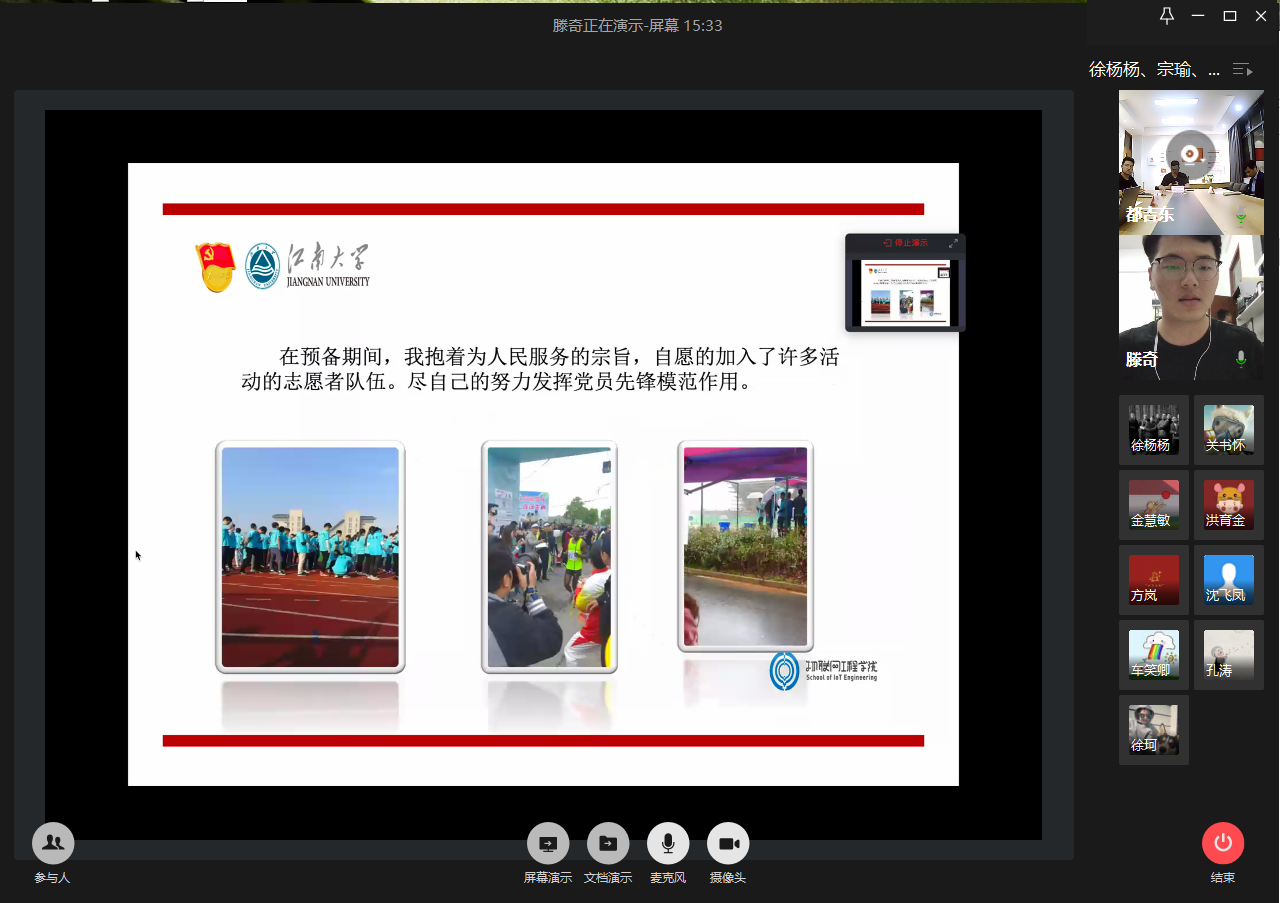The image size is (1280, 903).
Task: Click 沈飞凤's blue default avatar
Action: point(1228,579)
